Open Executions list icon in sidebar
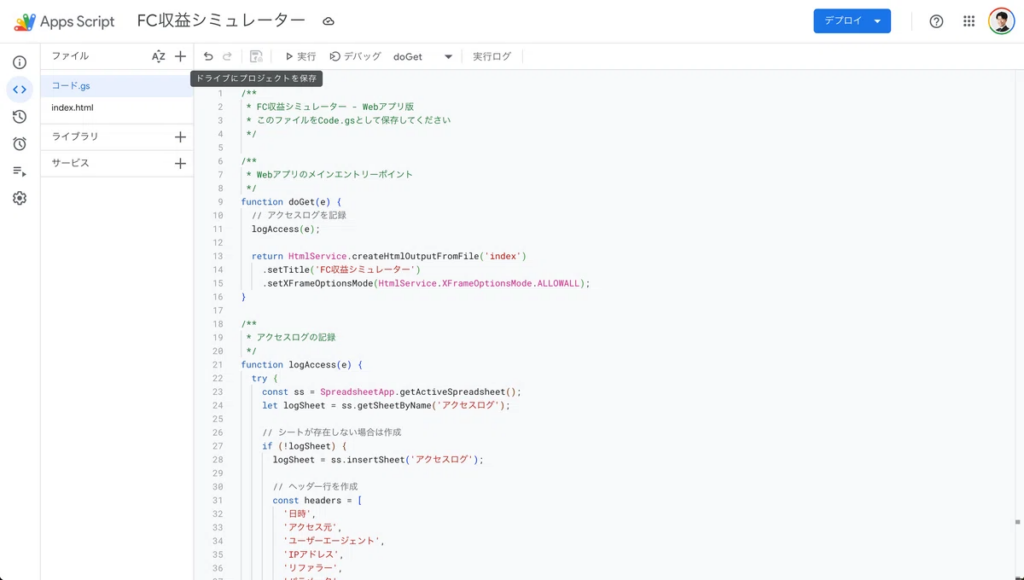The height and width of the screenshot is (580, 1024). 19,171
